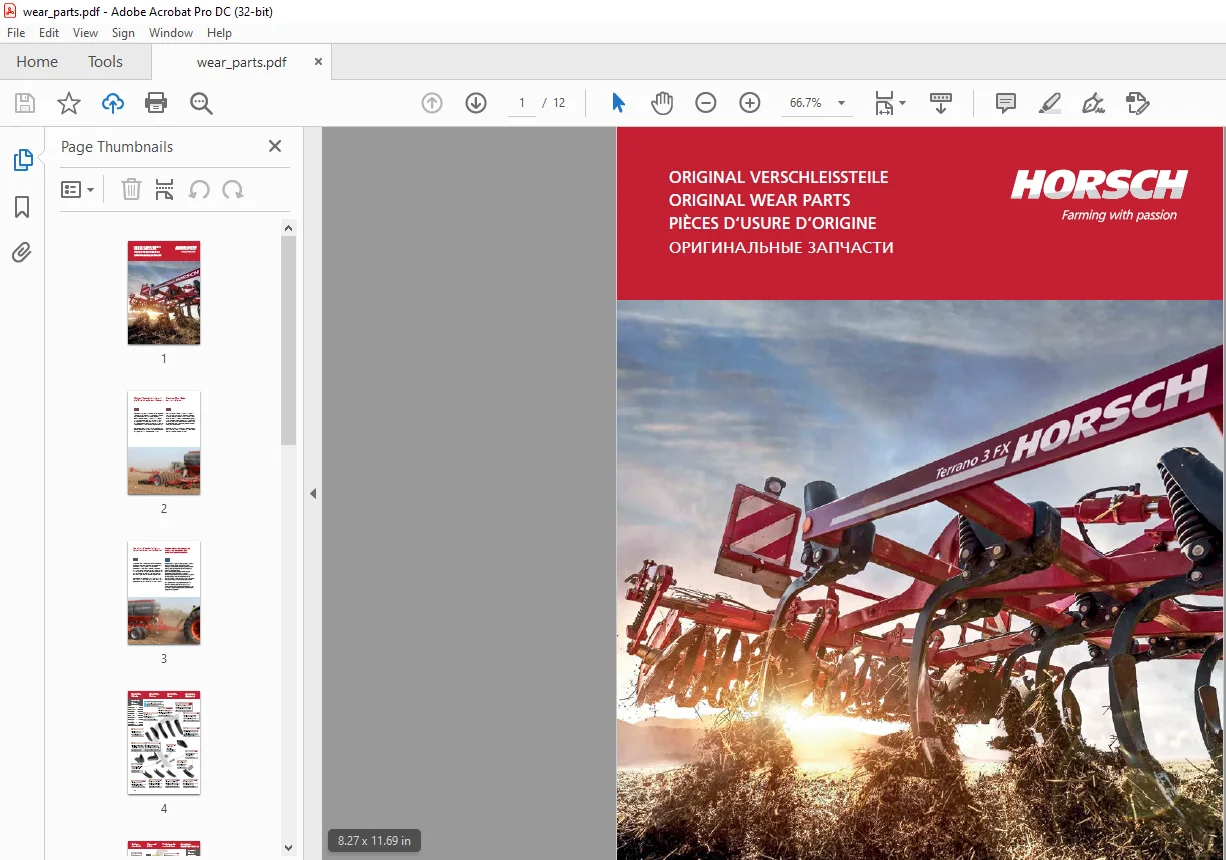Select page 3 thumbnail

pos(164,592)
